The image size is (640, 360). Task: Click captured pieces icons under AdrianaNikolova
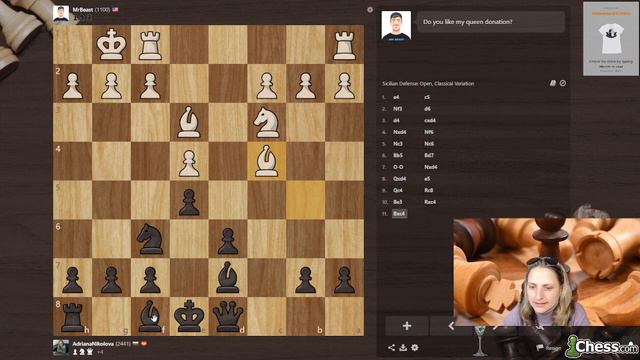[x=83, y=351]
